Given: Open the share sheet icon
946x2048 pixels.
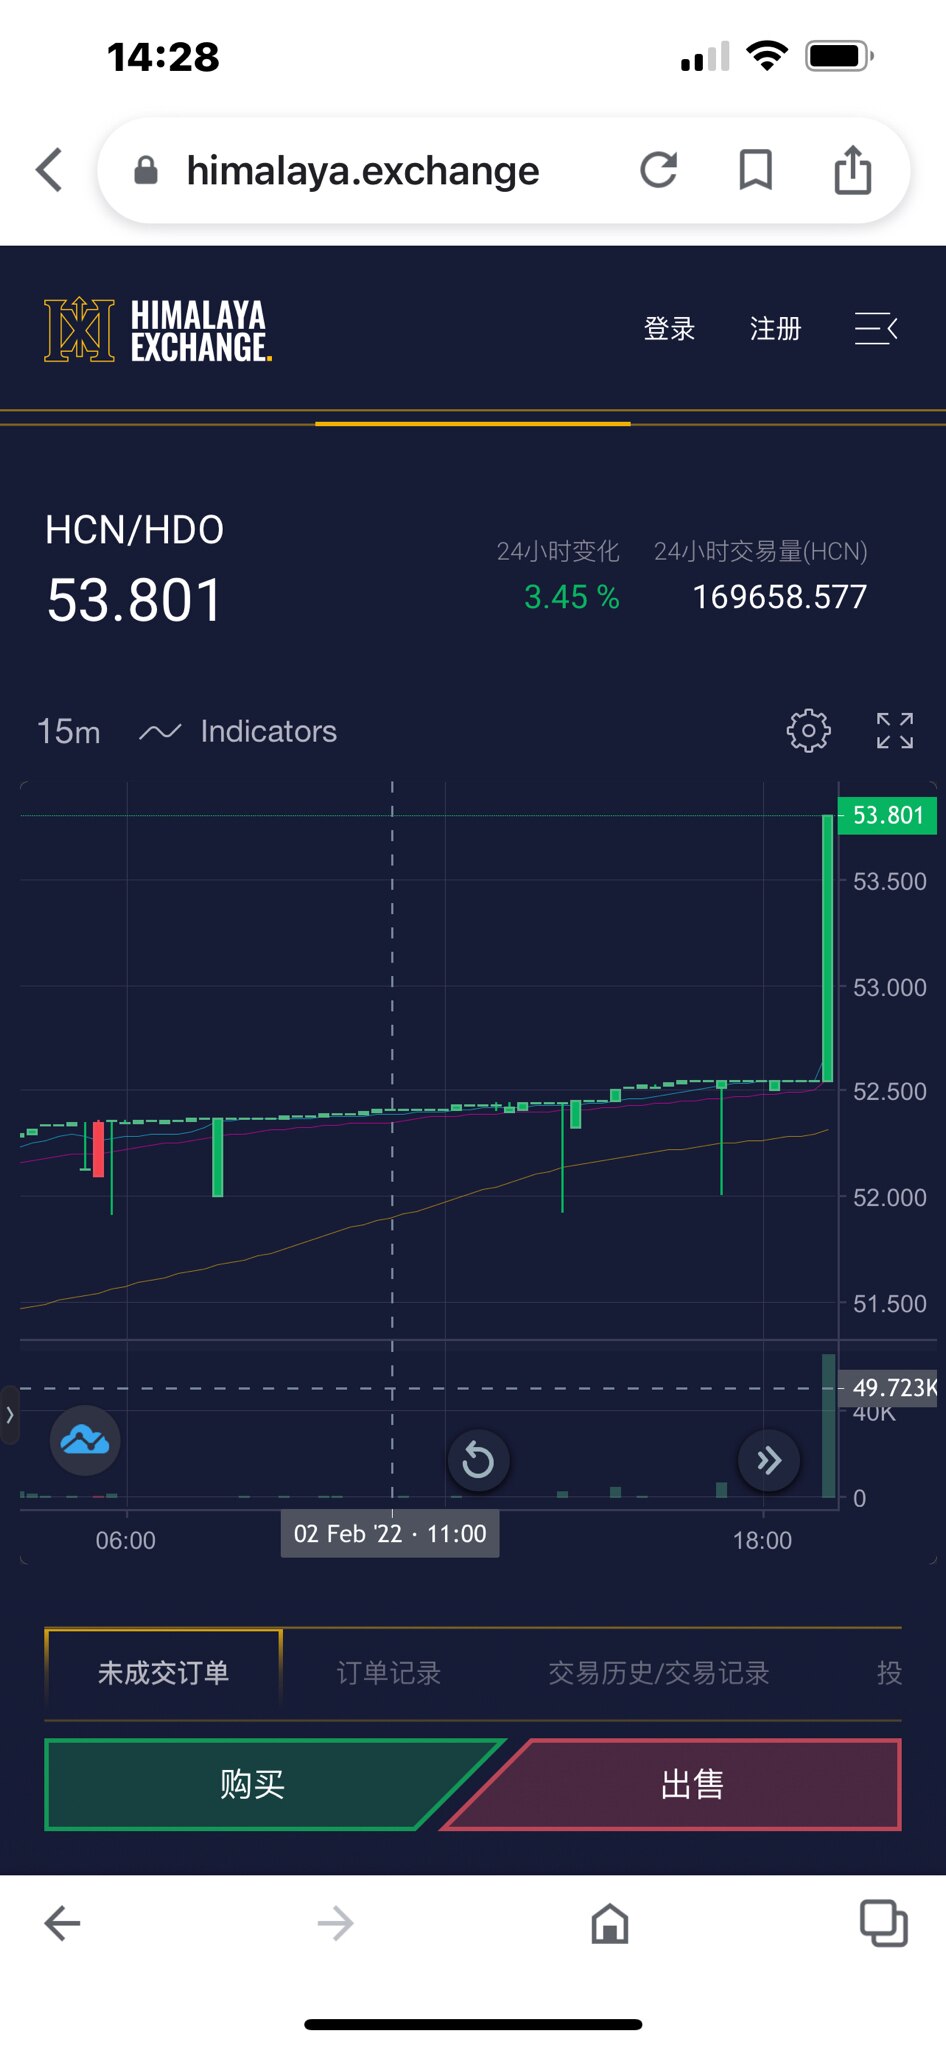Looking at the screenshot, I should [x=853, y=169].
